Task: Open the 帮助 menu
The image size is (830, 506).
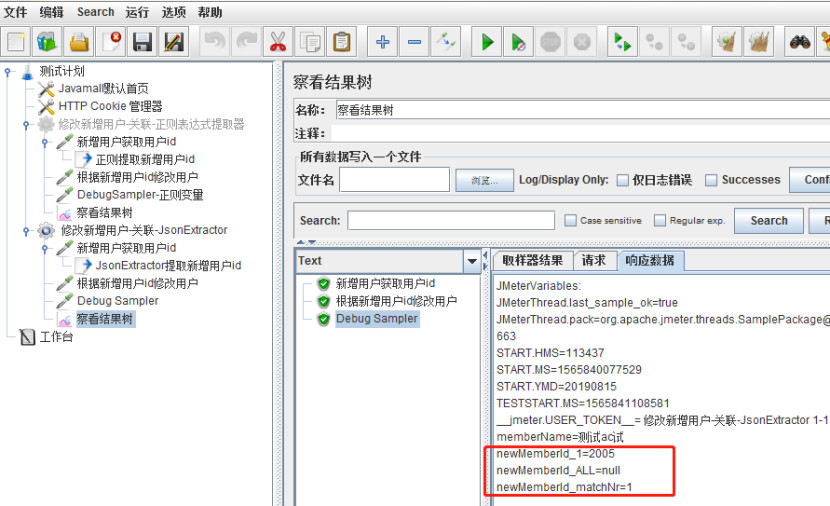Action: tap(210, 12)
